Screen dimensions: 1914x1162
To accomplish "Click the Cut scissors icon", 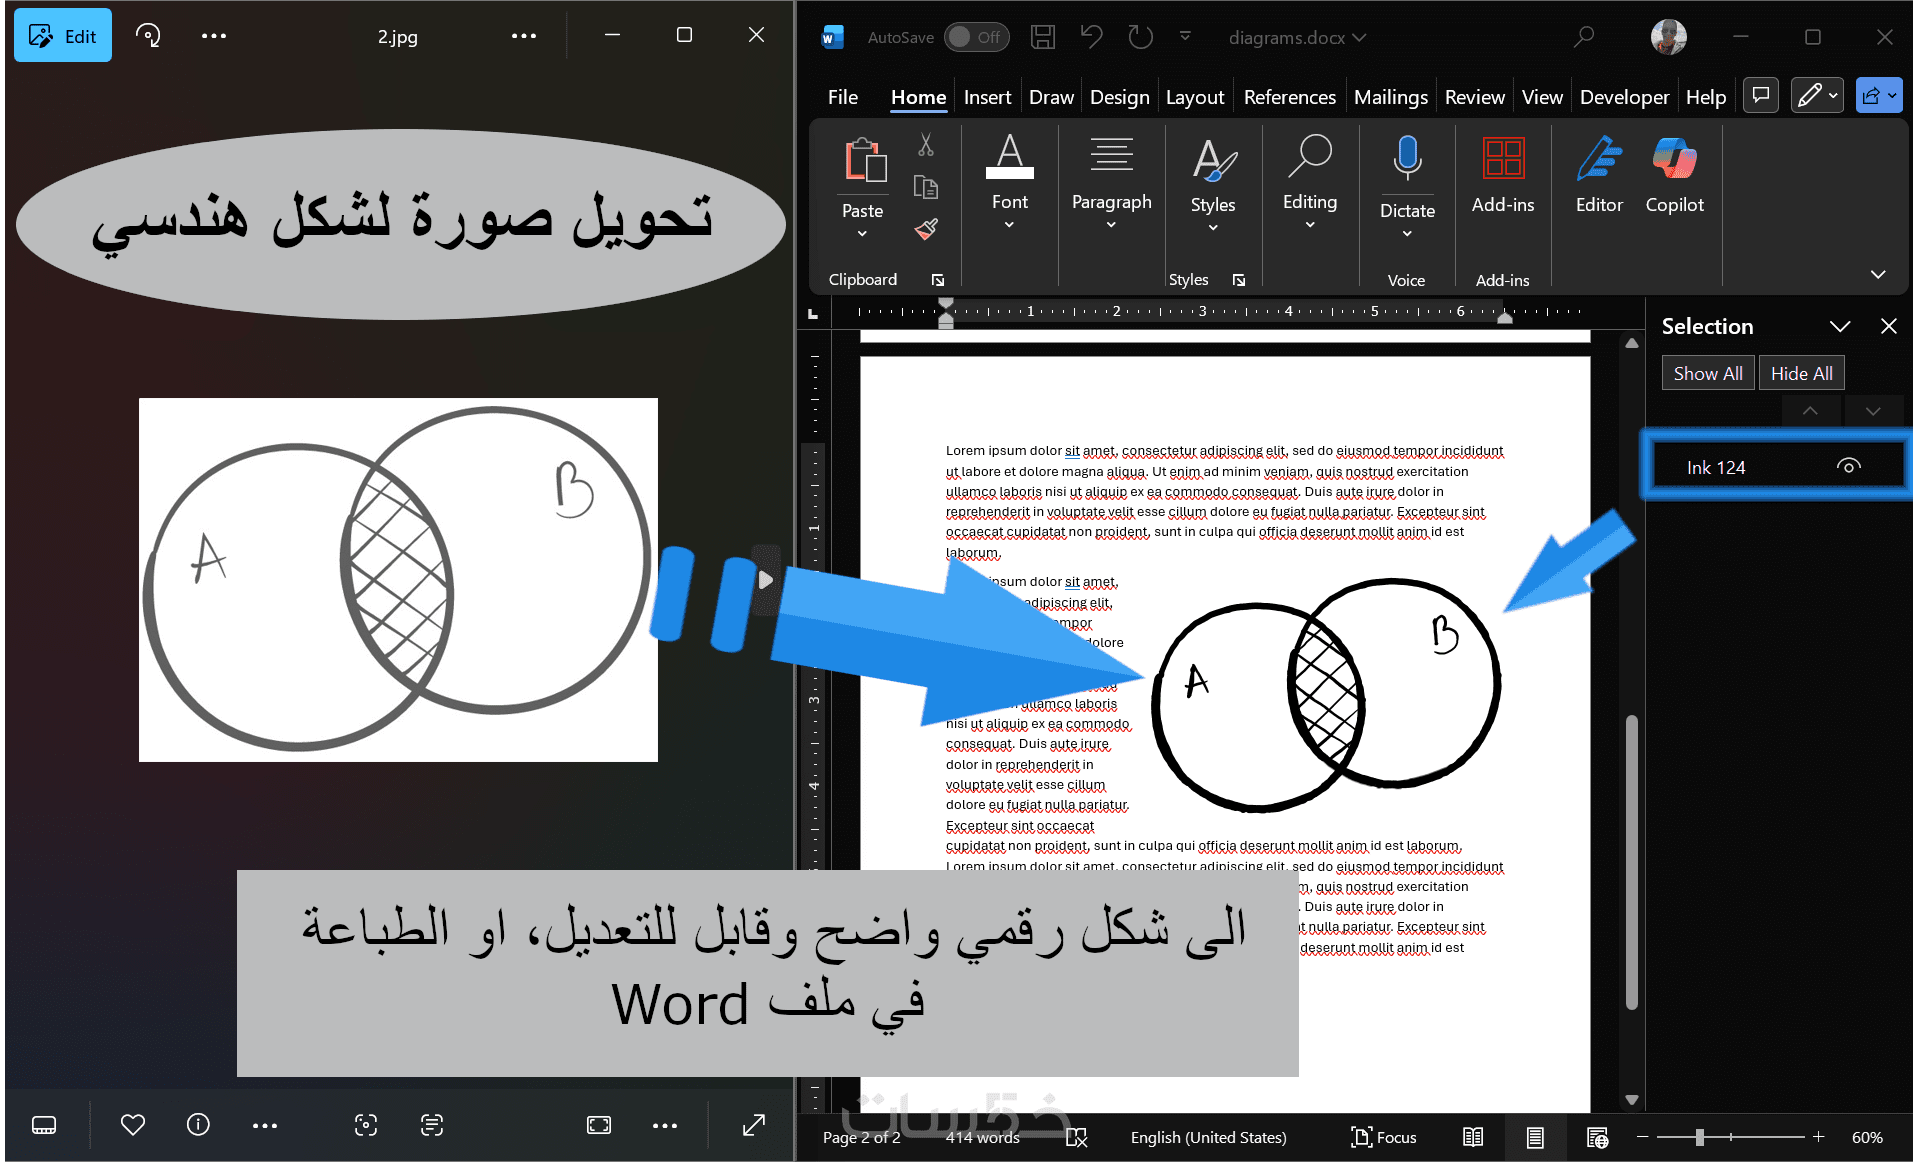I will tap(926, 146).
